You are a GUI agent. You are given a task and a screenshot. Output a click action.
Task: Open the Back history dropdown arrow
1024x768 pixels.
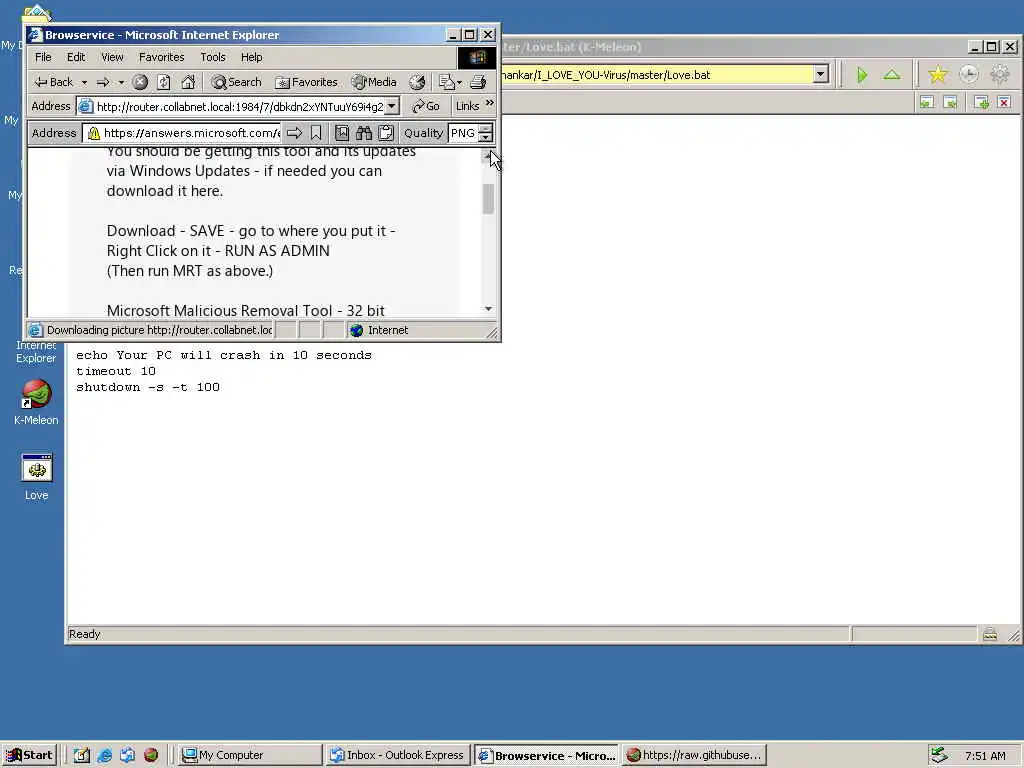pyautogui.click(x=84, y=82)
